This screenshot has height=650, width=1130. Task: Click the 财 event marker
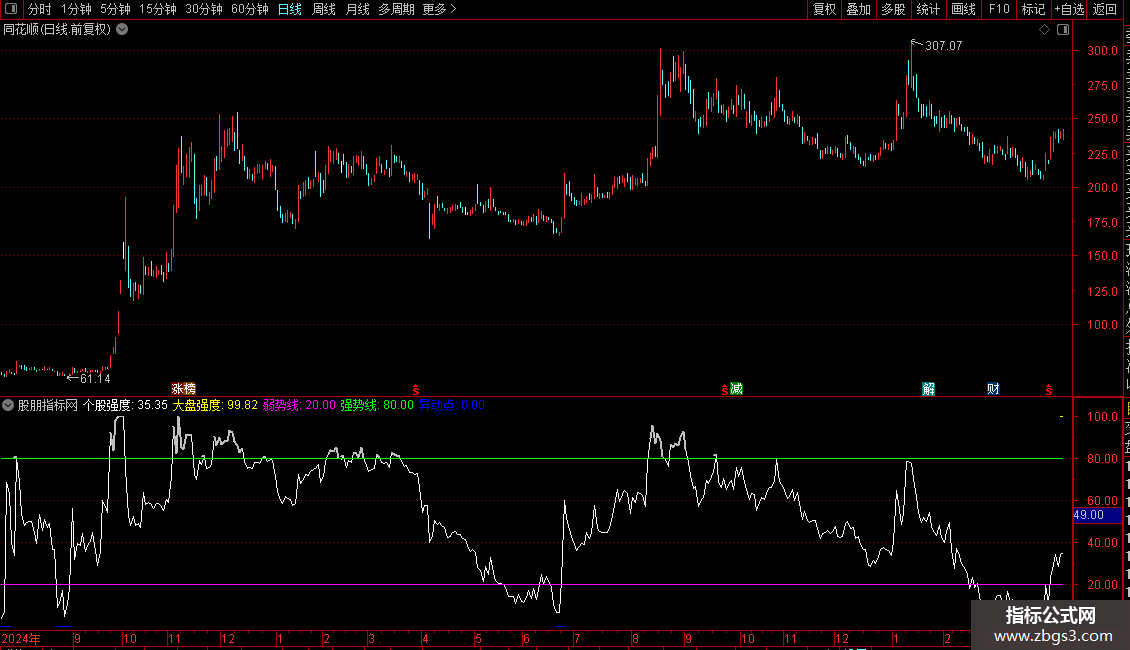click(x=993, y=389)
